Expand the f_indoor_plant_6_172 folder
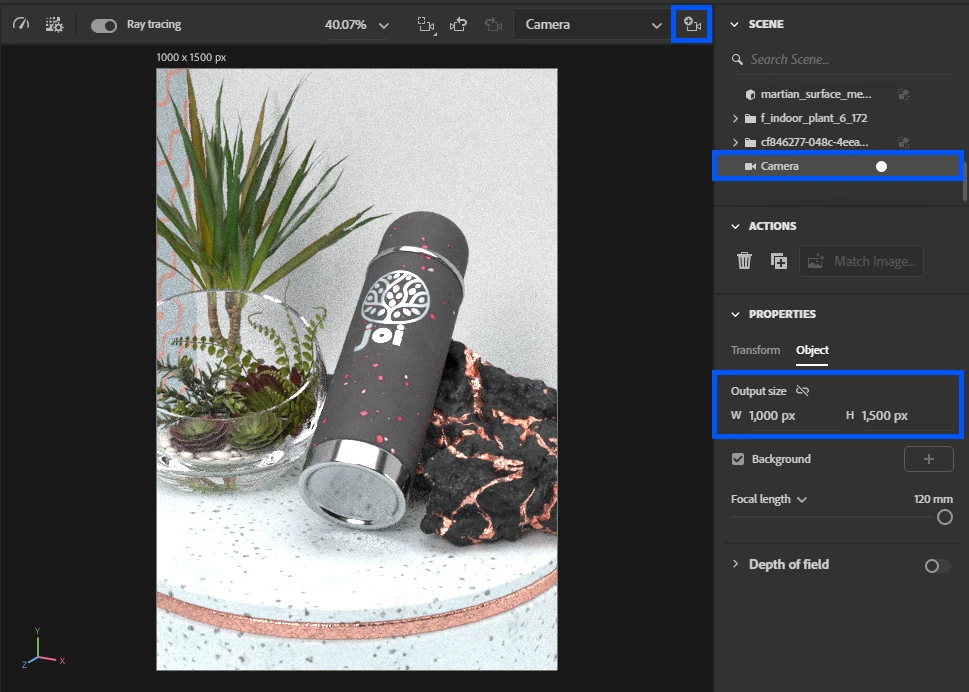969x692 pixels. (735, 118)
